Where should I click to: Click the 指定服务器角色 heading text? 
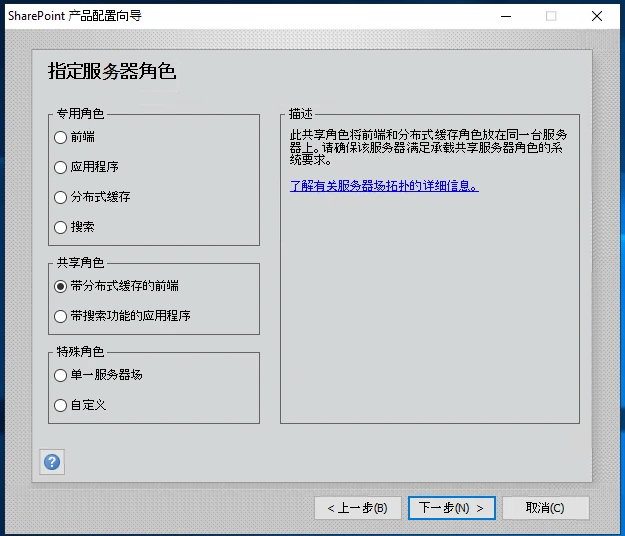112,71
